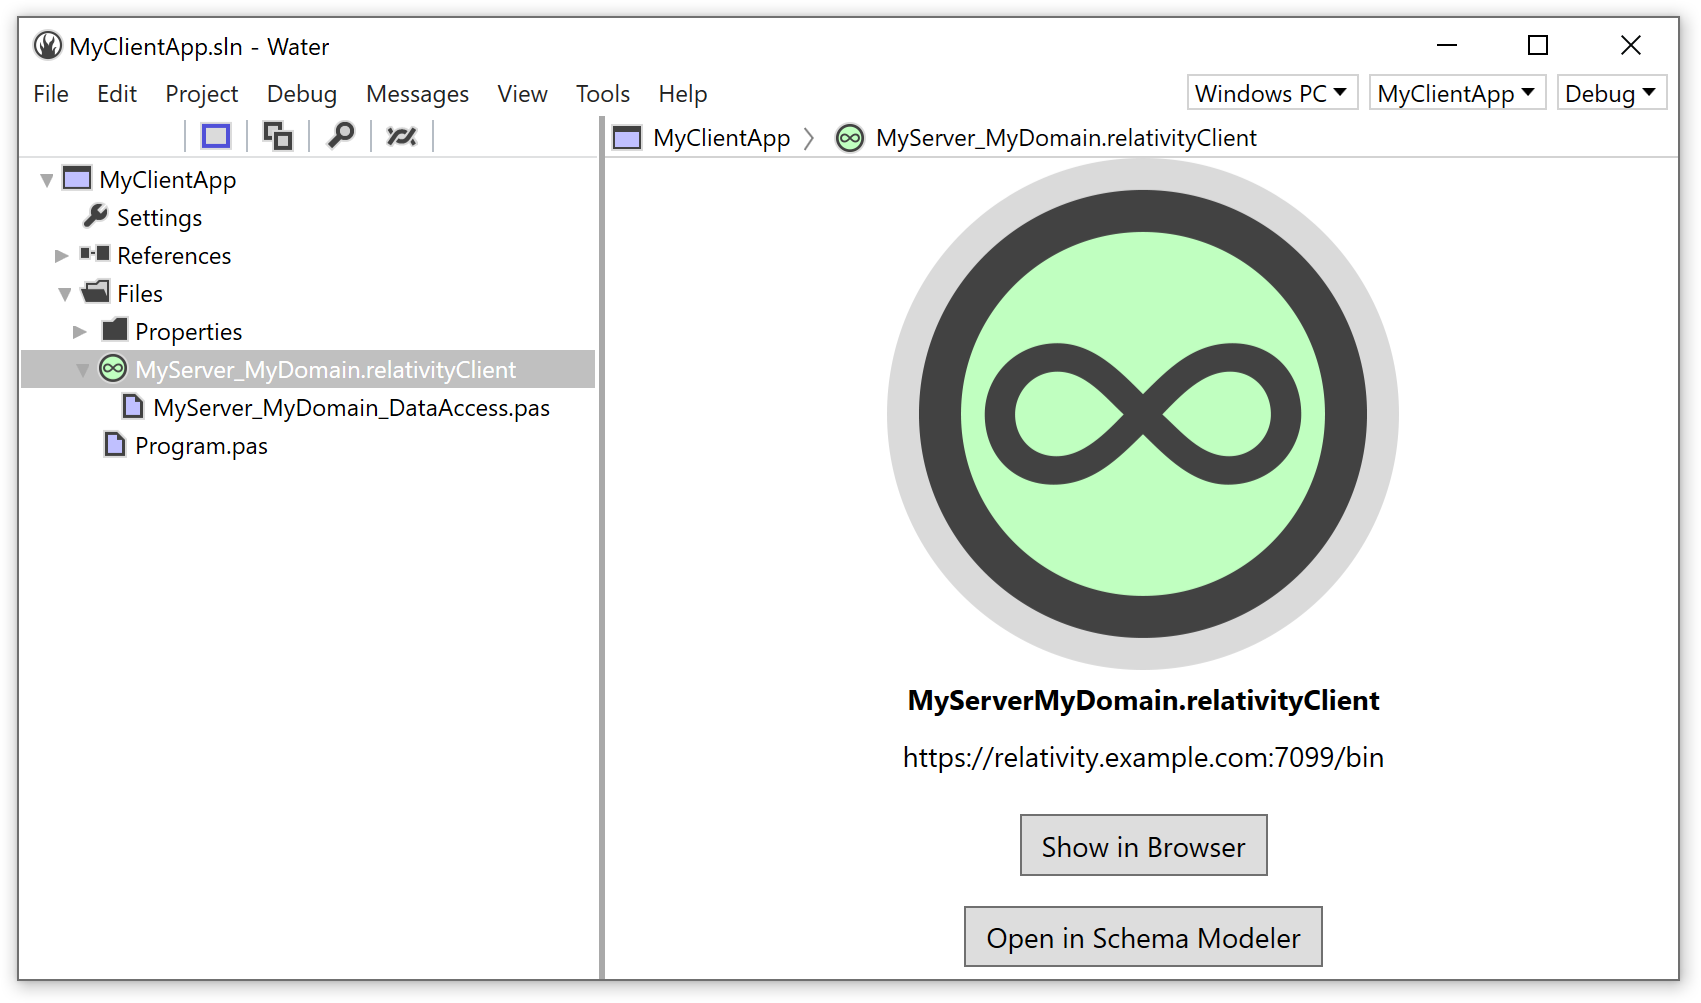Click the relativityClient infinity icon in tree
The height and width of the screenshot is (1003, 1701).
(x=113, y=369)
